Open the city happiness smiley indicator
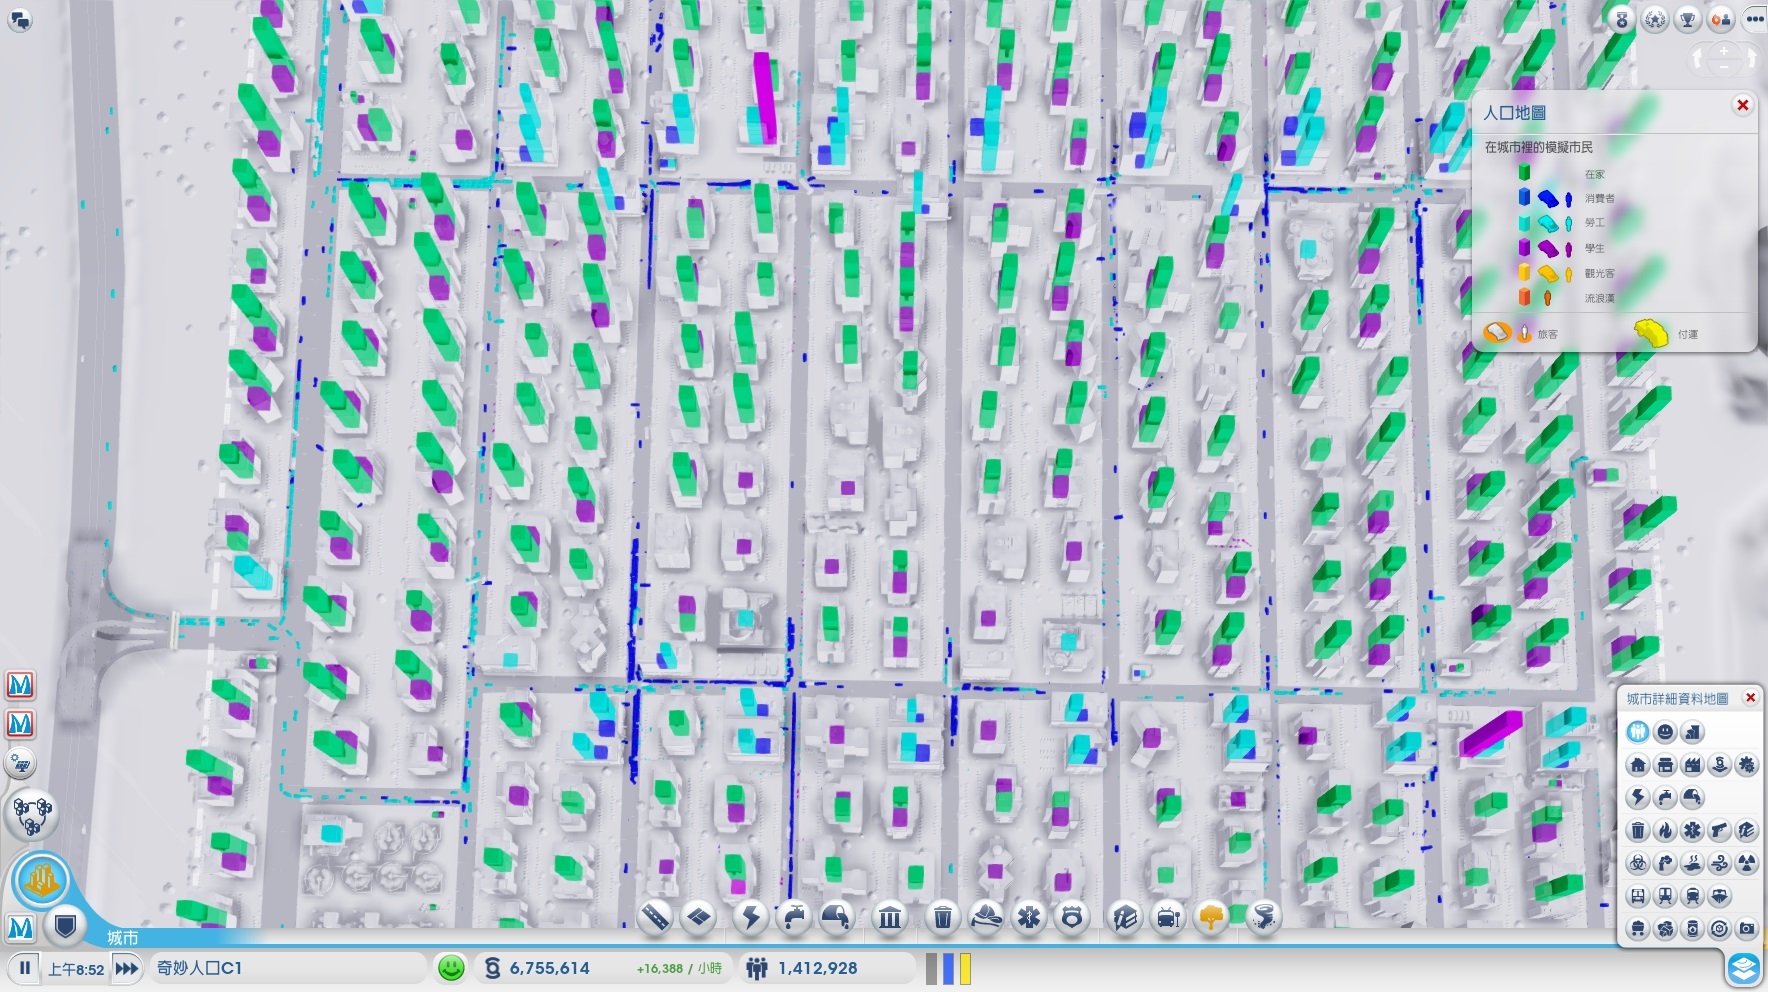1768x992 pixels. pos(452,968)
